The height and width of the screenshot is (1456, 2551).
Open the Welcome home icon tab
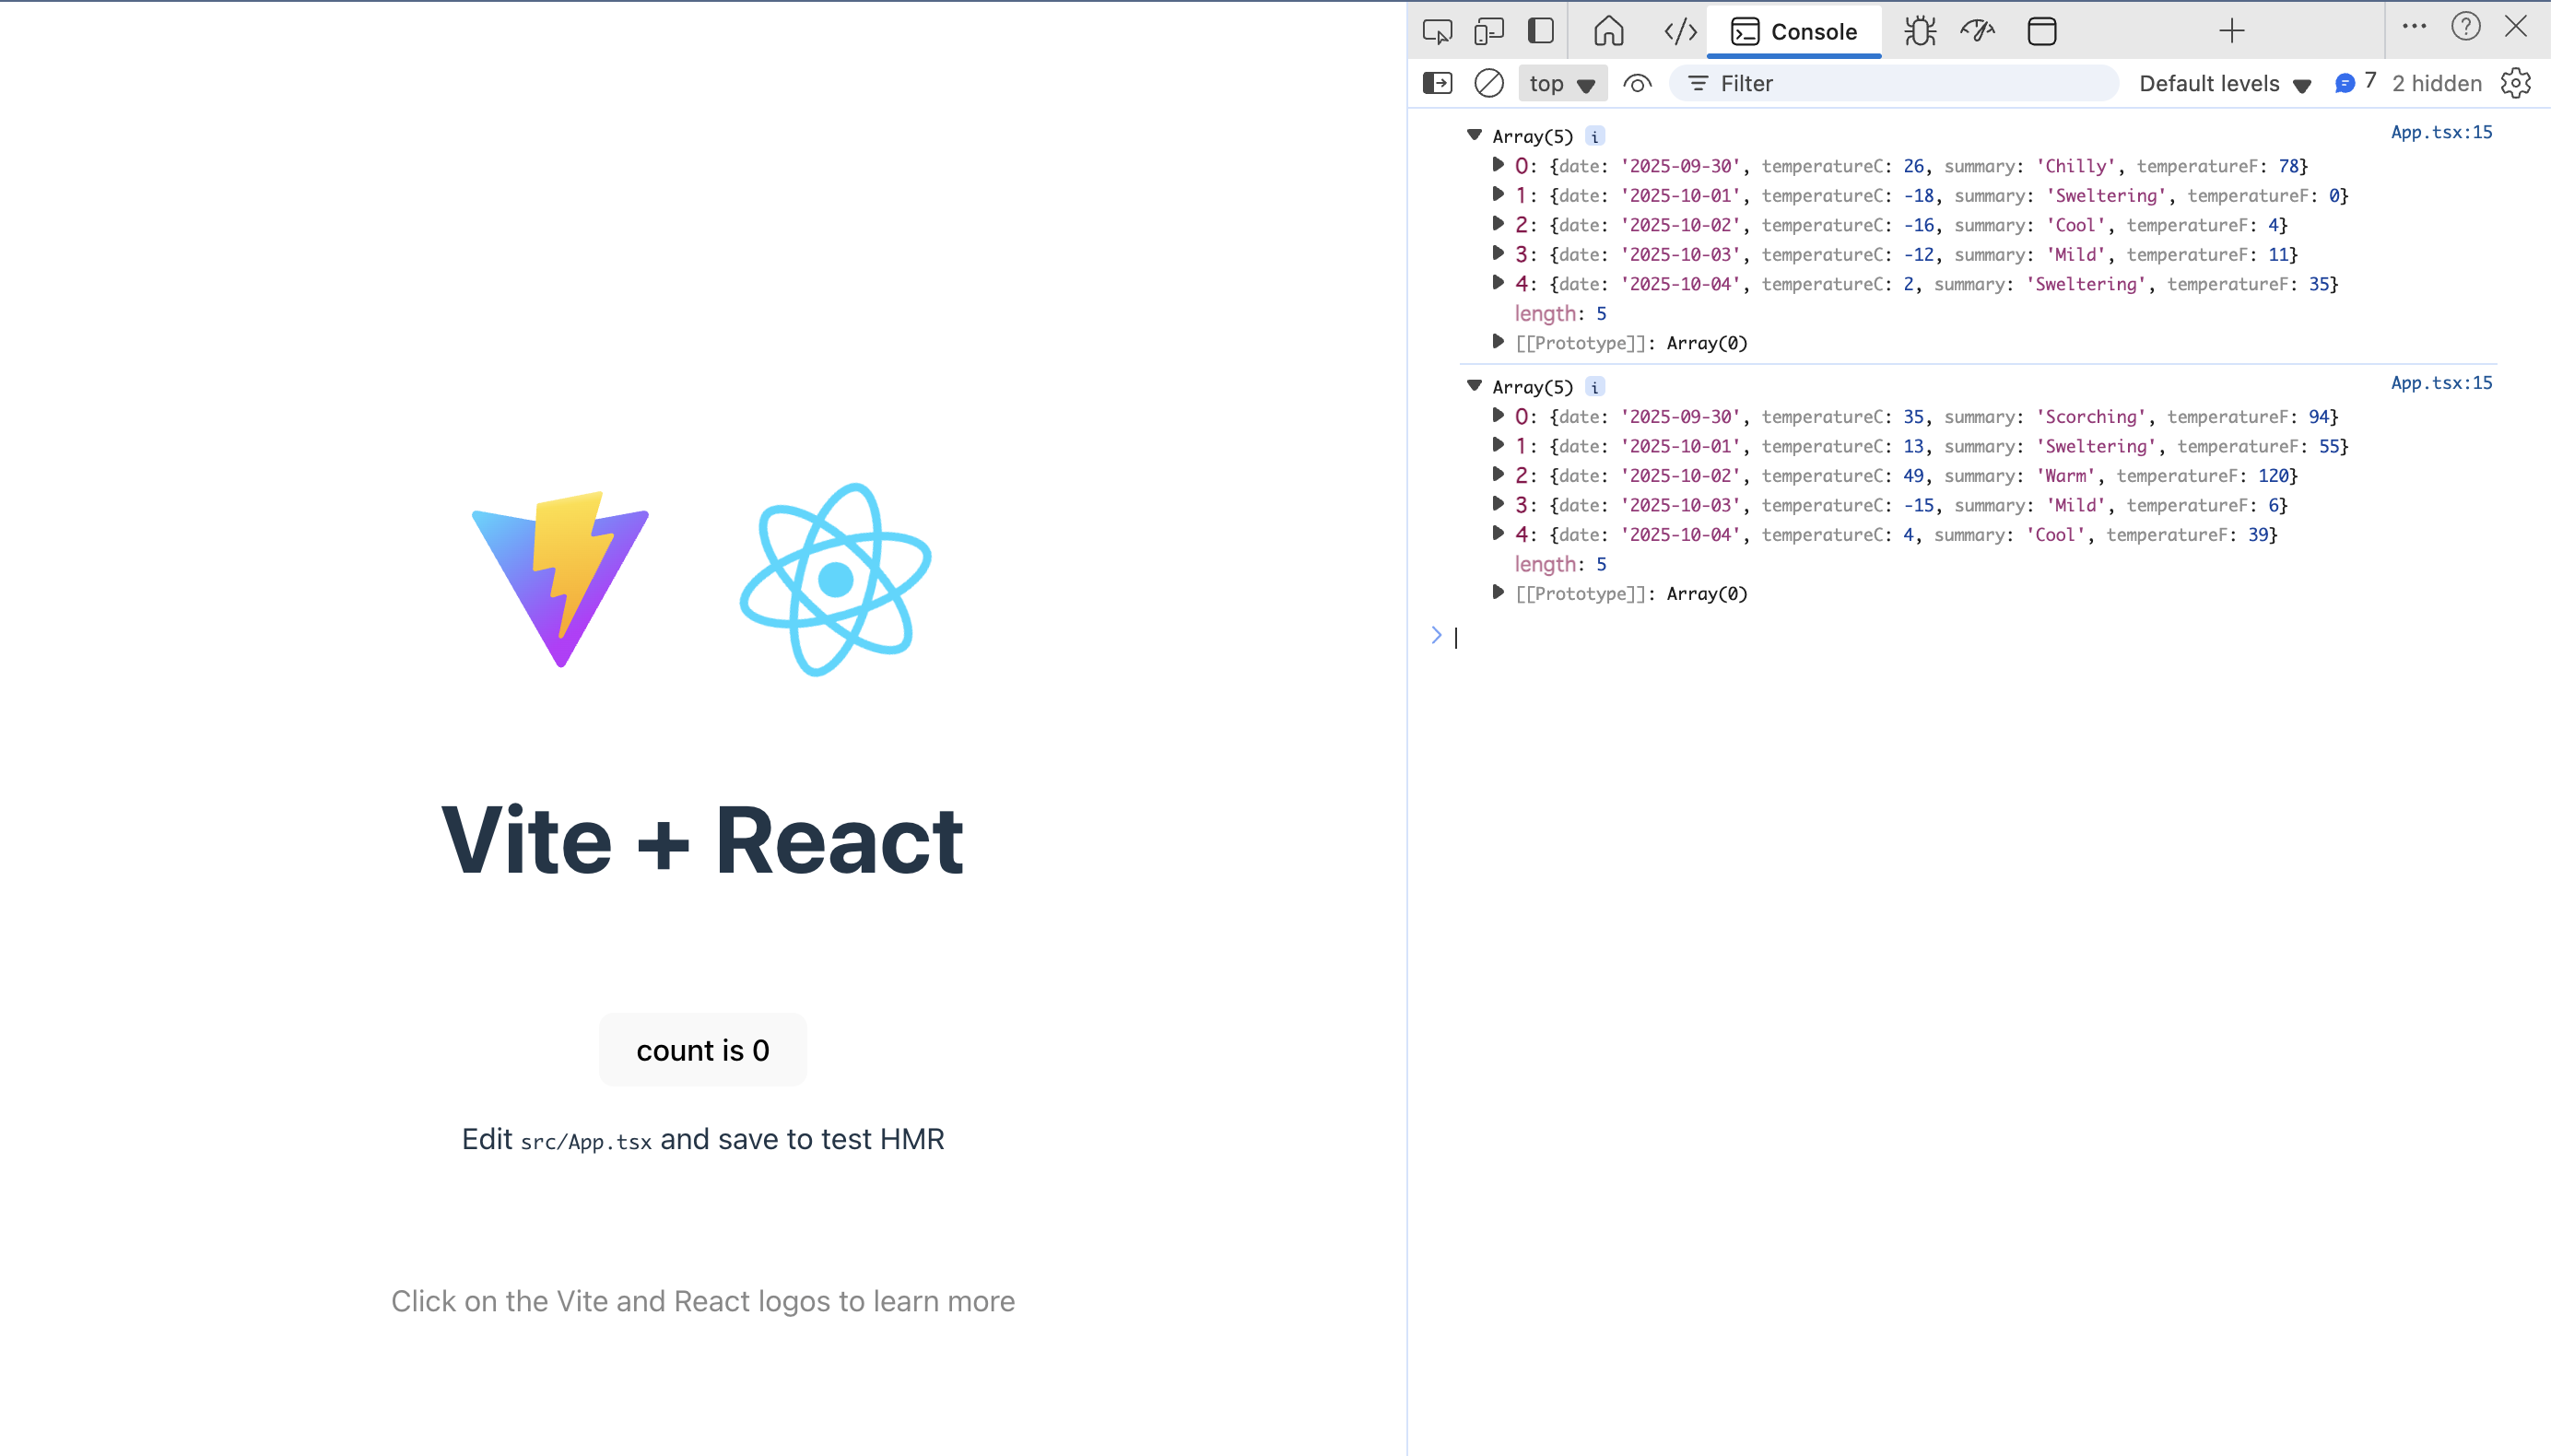click(x=1608, y=31)
